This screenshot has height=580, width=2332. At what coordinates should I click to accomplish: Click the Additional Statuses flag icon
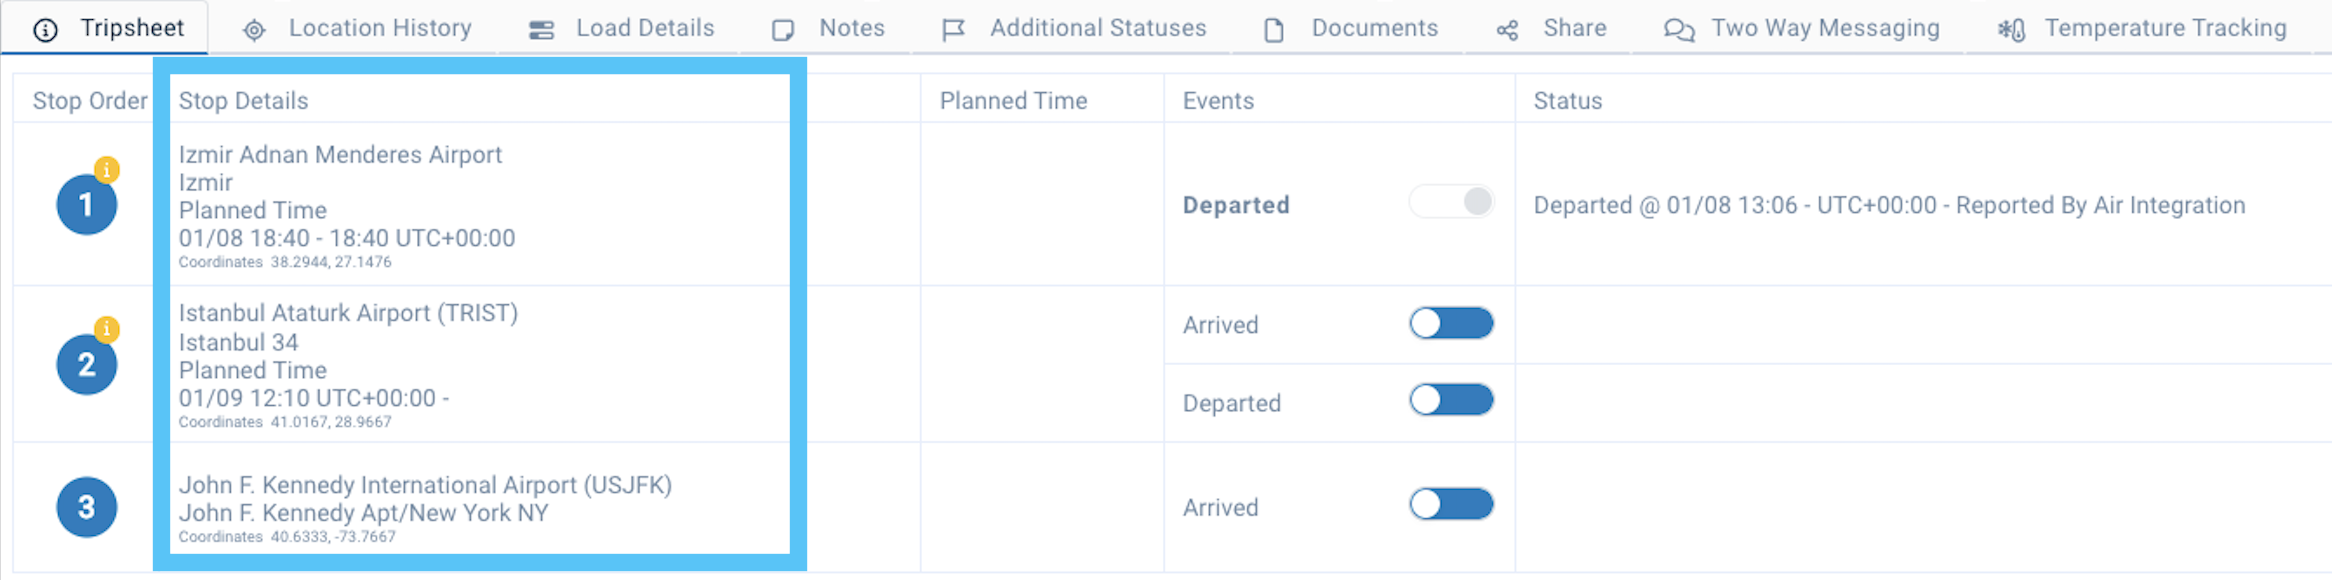[953, 31]
